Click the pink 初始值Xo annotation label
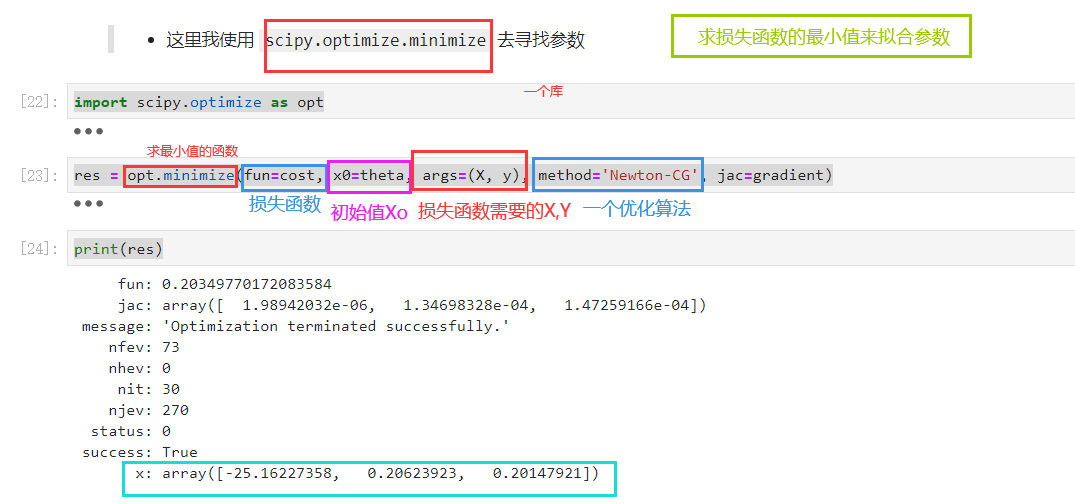The width and height of the screenshot is (1075, 504). [x=370, y=212]
